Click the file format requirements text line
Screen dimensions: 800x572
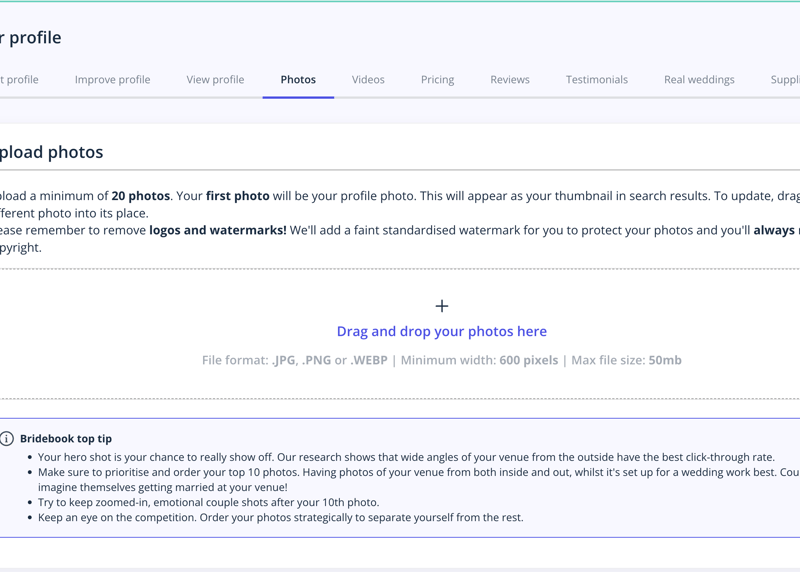coord(441,360)
